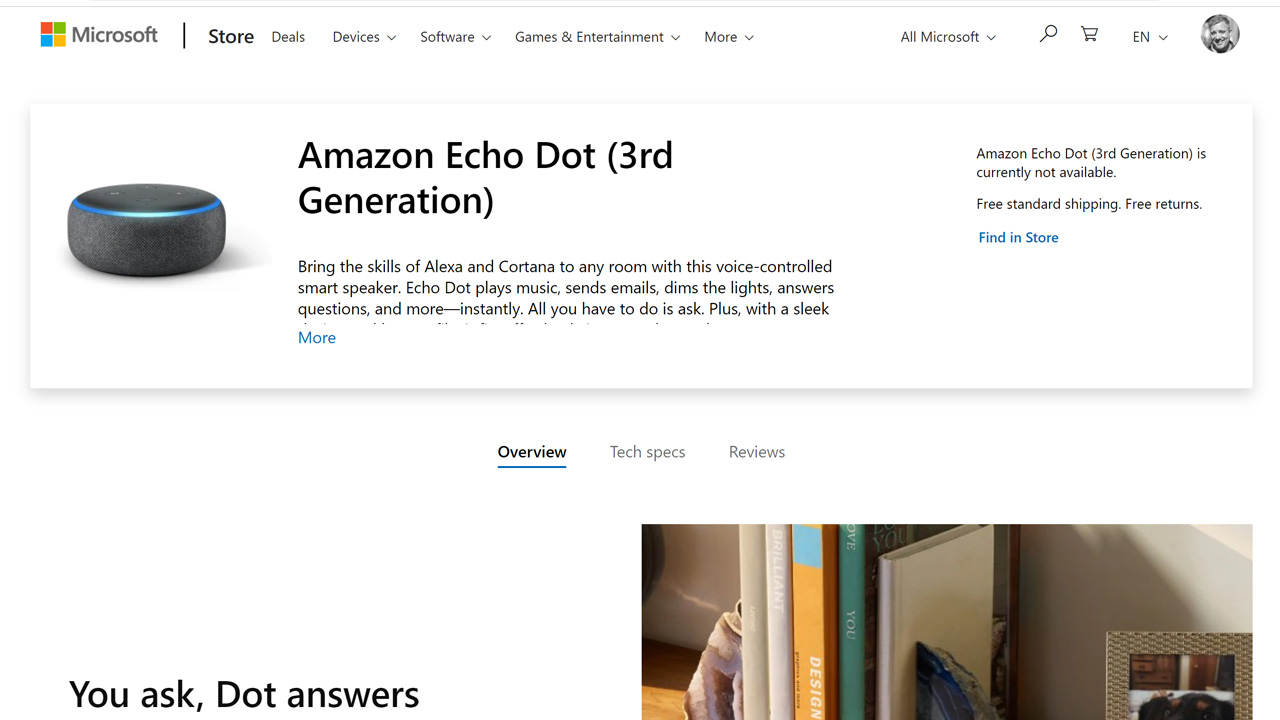
Task: Click the Find in Store link
Action: tap(1018, 238)
